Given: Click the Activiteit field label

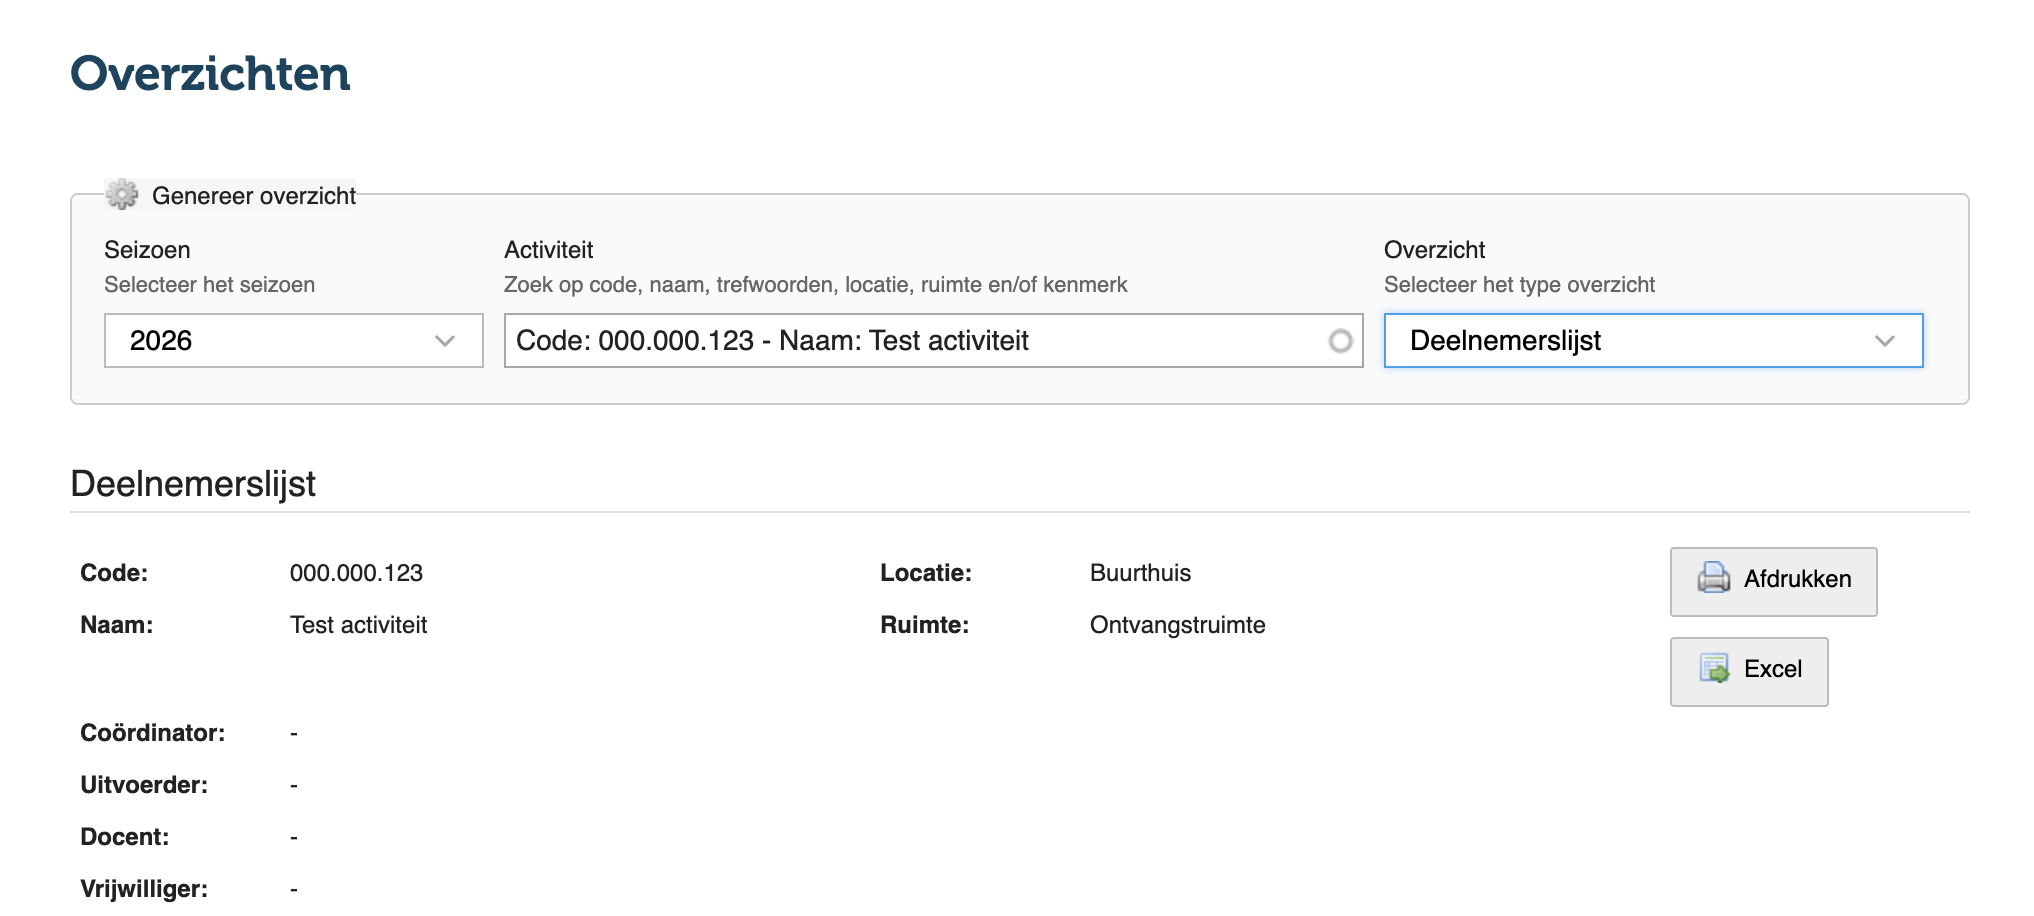Looking at the screenshot, I should [x=548, y=250].
